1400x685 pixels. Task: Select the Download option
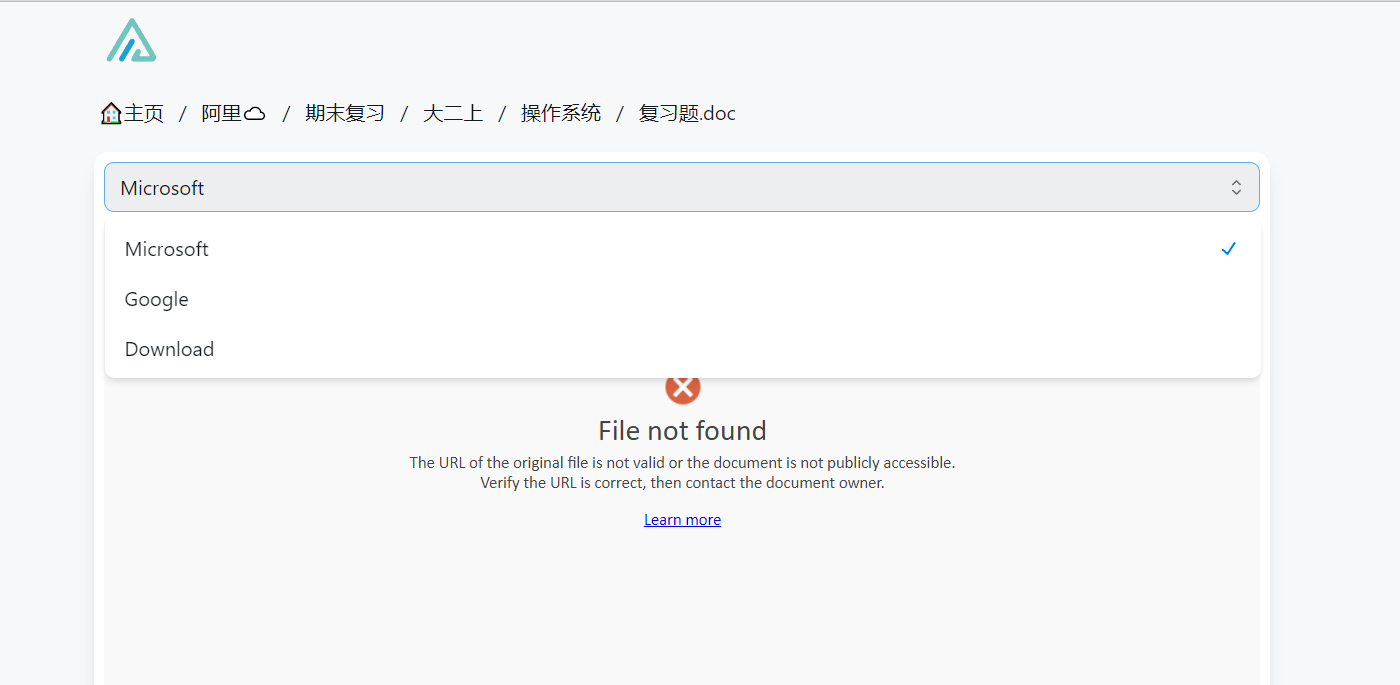[x=682, y=349]
